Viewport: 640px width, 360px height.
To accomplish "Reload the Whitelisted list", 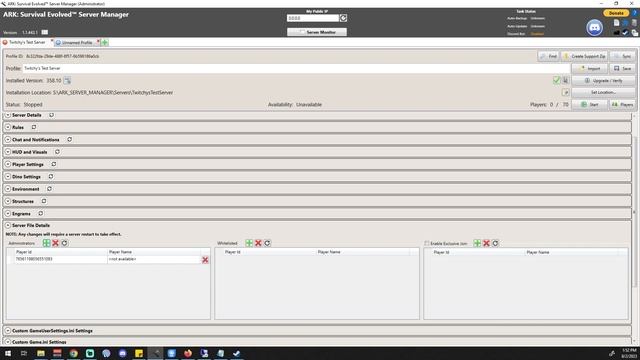I will [267, 243].
